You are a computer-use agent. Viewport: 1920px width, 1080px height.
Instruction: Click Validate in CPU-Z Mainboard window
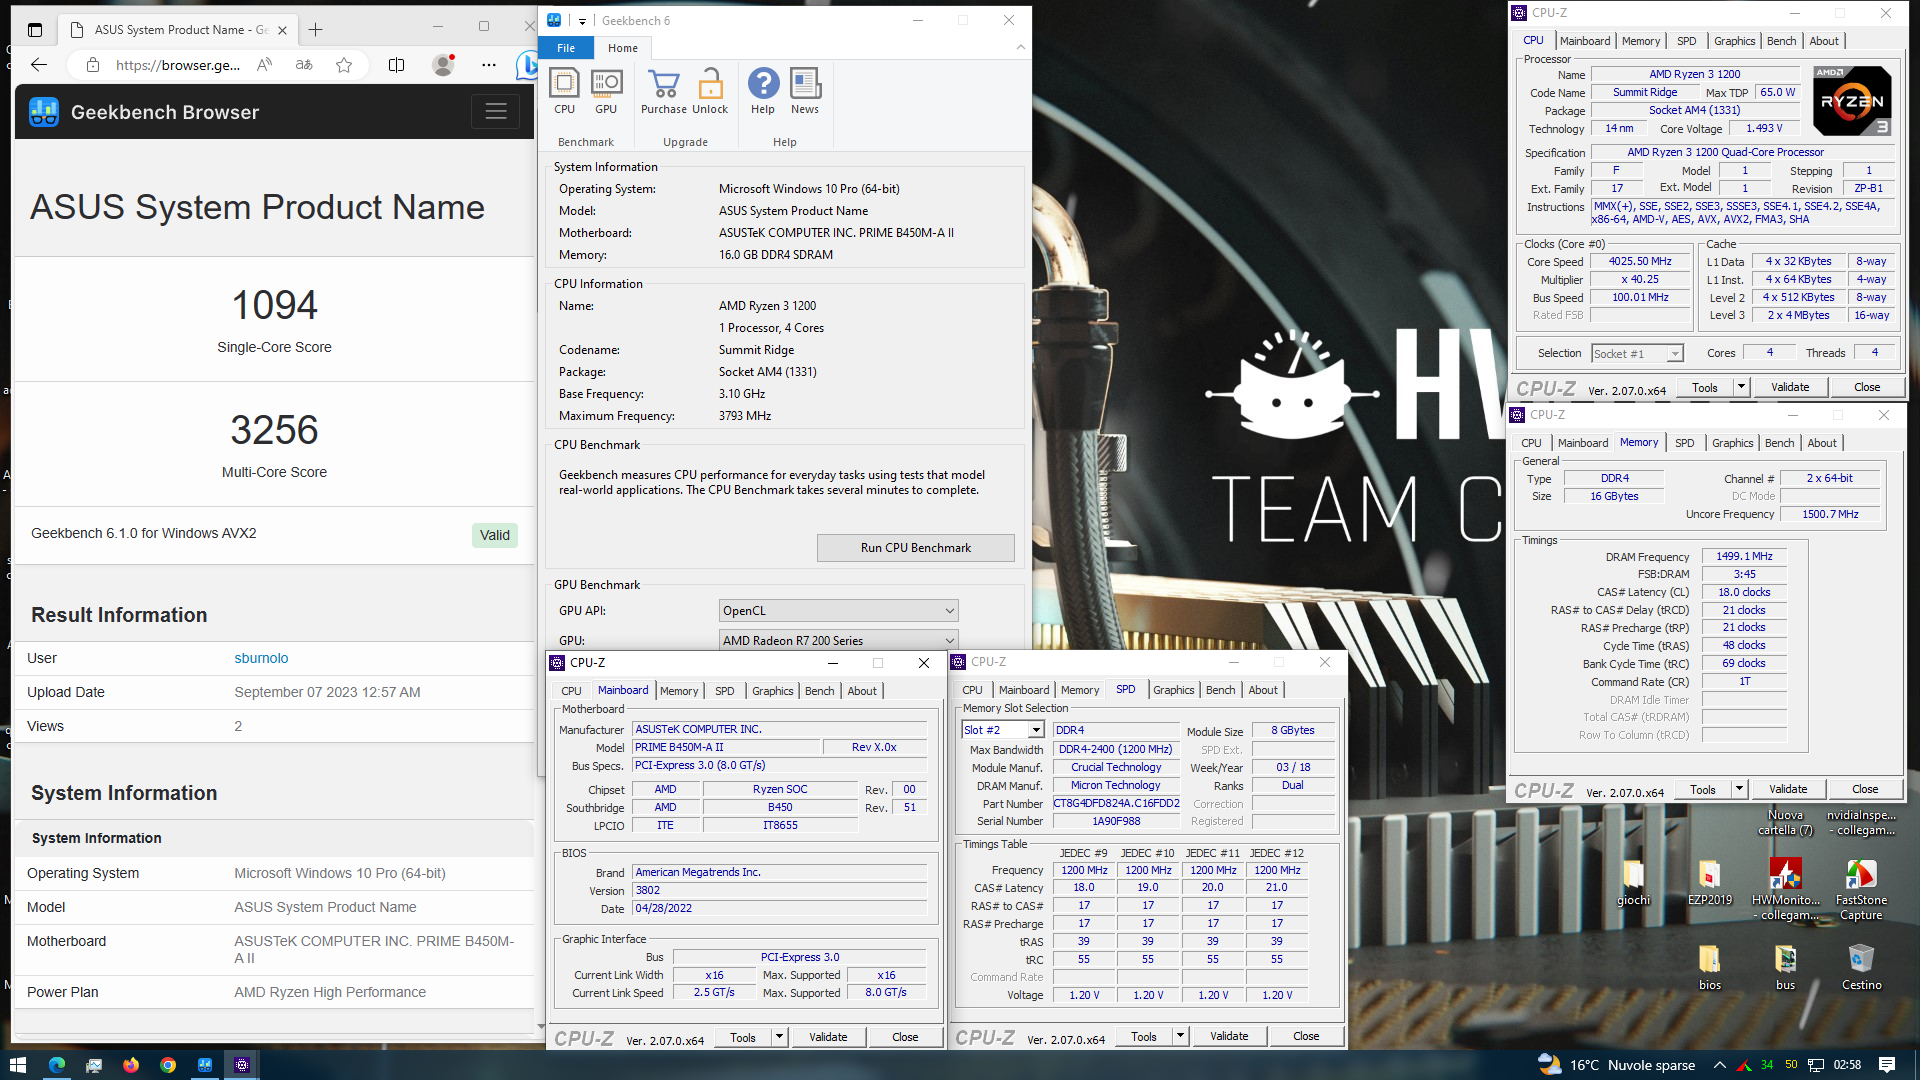pos(828,1037)
